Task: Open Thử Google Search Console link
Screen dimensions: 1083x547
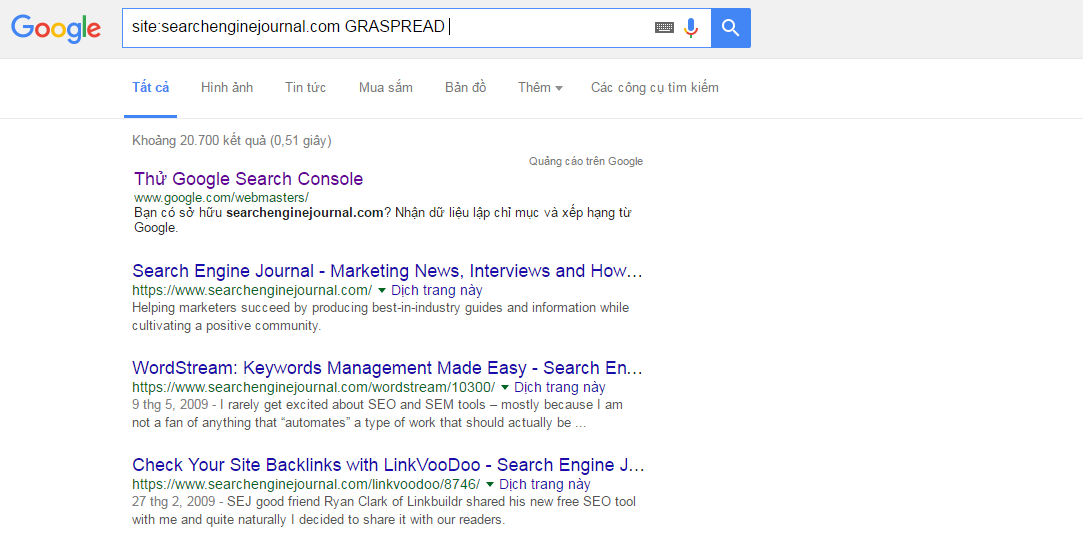Action: point(249,179)
